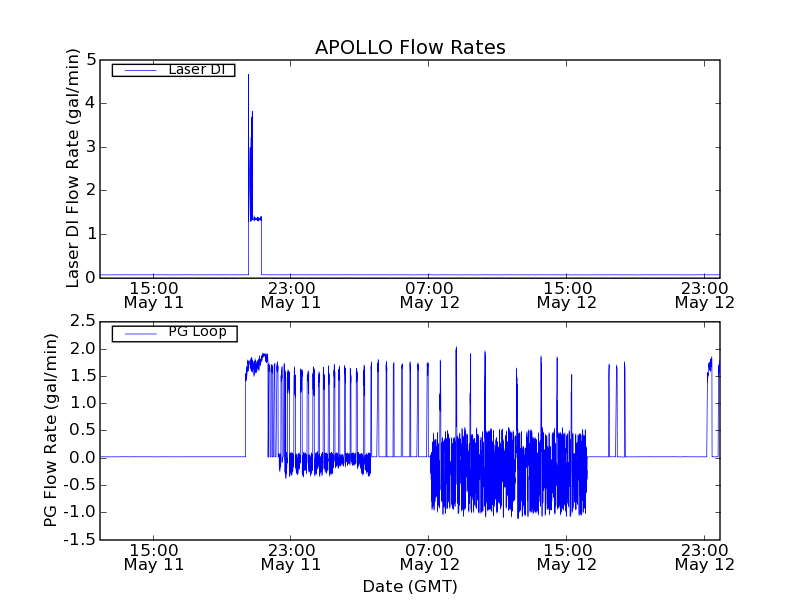The width and height of the screenshot is (800, 600).
Task: Click the '0' tick label on the top plot
Action: point(91,278)
